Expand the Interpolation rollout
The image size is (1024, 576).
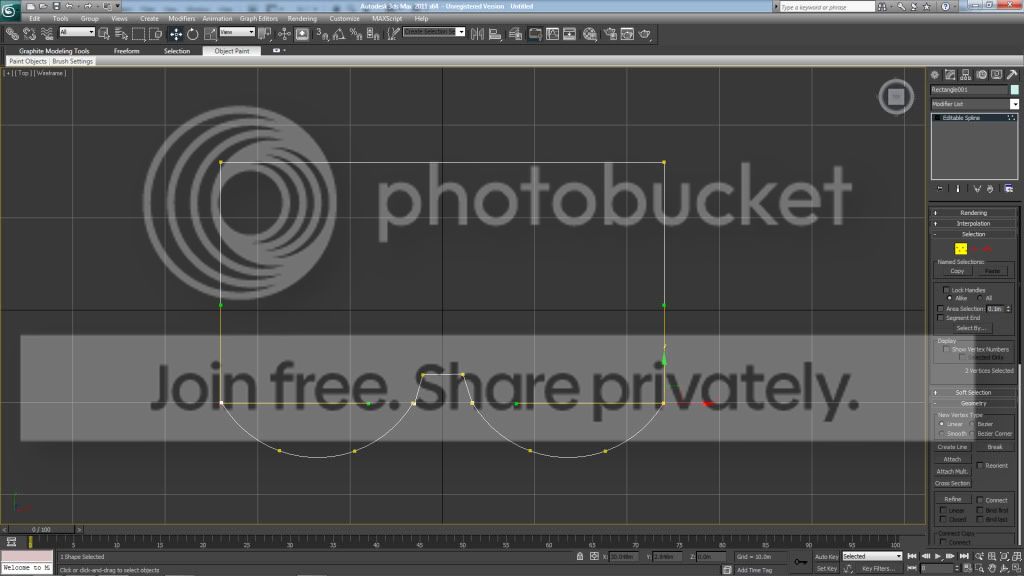point(973,223)
